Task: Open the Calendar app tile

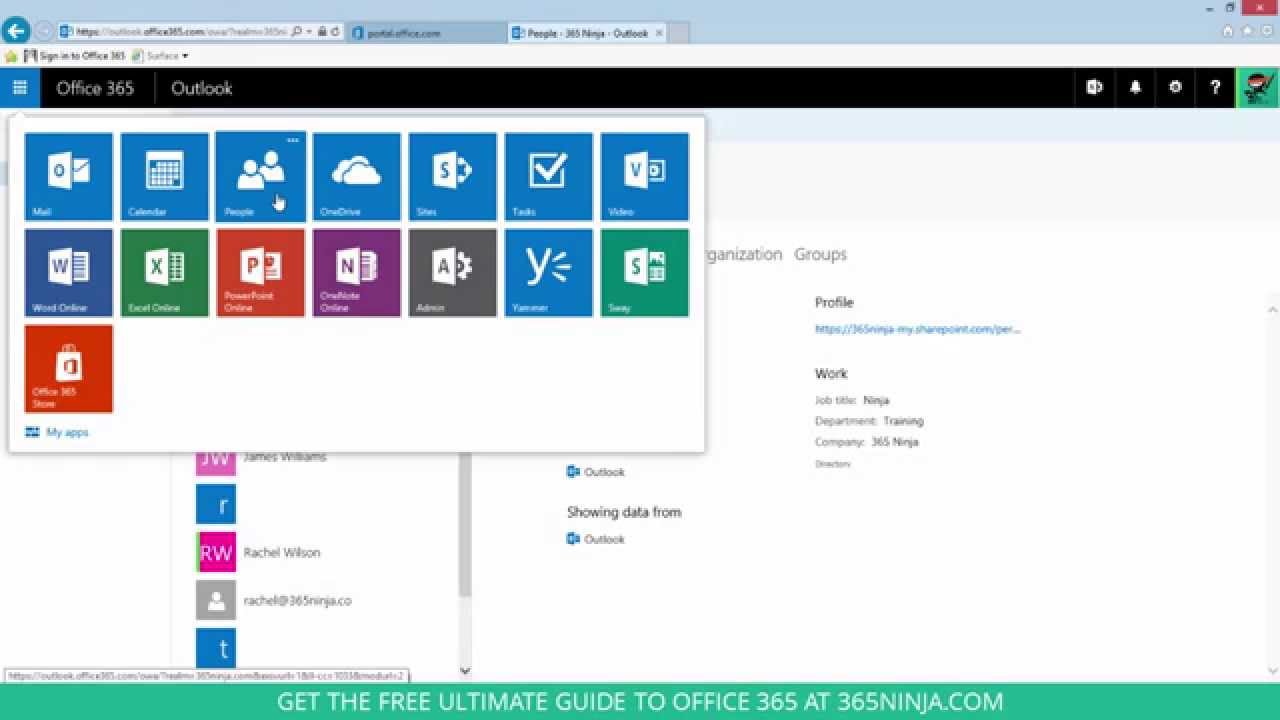Action: pyautogui.click(x=165, y=177)
